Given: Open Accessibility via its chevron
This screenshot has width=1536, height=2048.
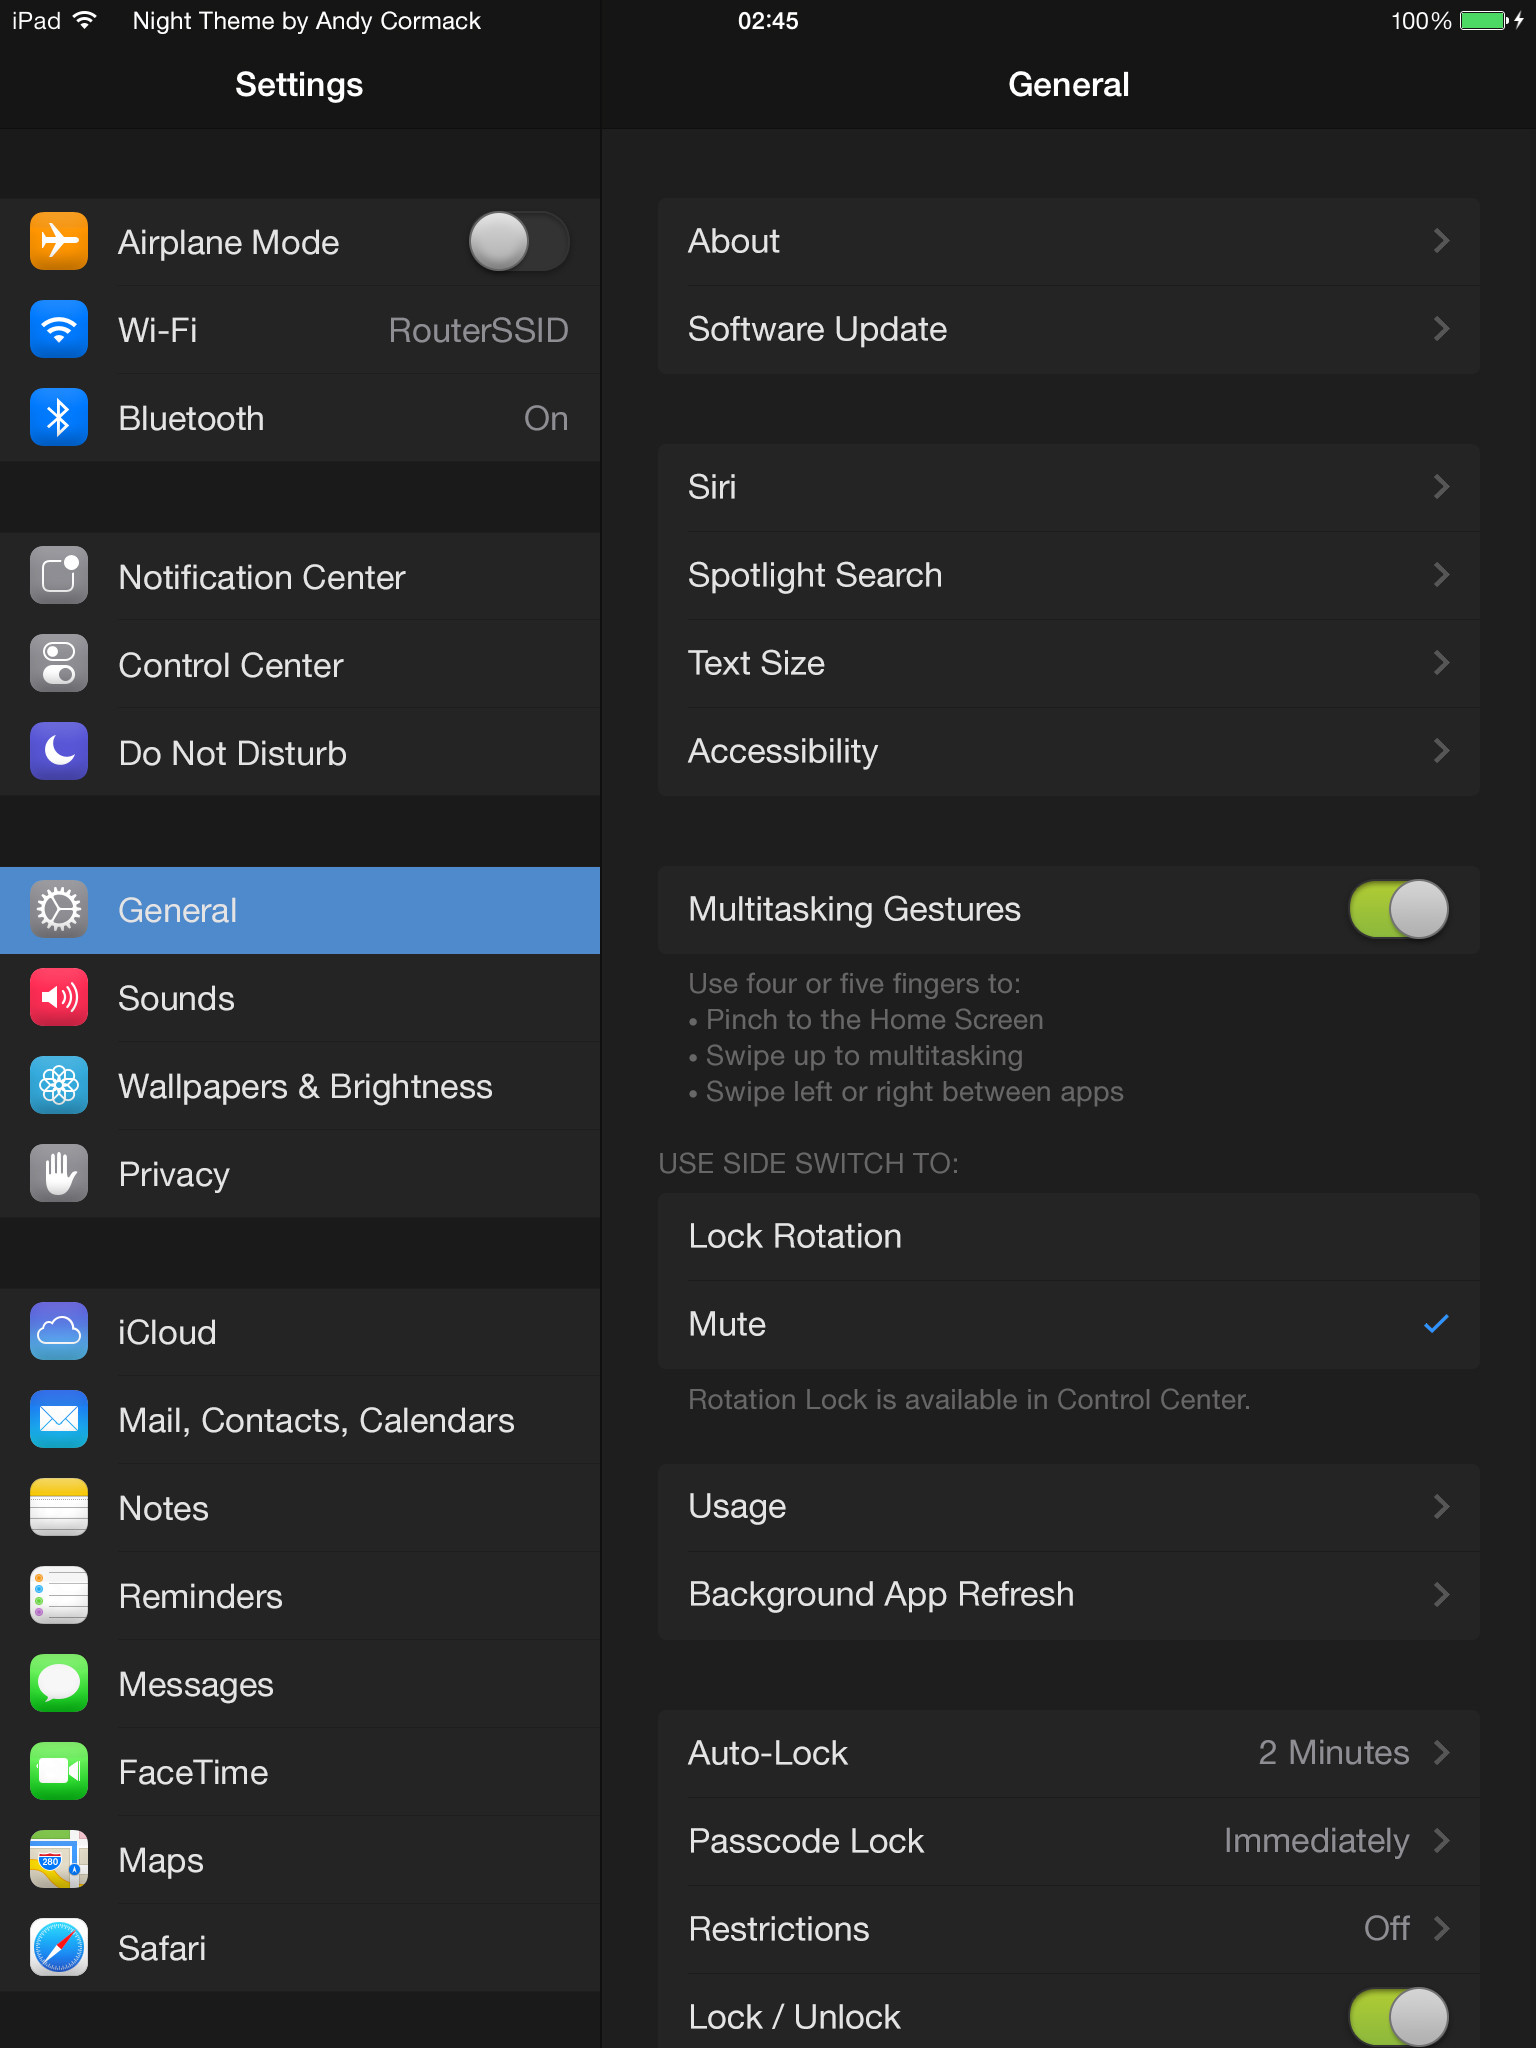Looking at the screenshot, I should pyautogui.click(x=1441, y=751).
